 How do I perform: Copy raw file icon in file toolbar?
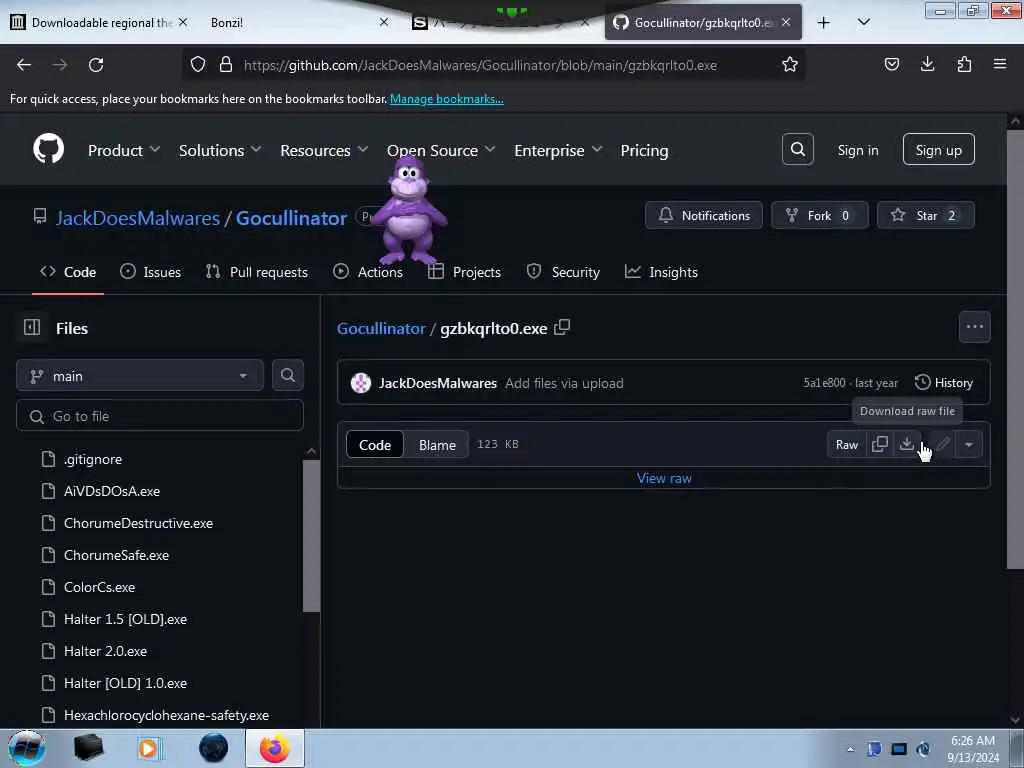(x=880, y=444)
